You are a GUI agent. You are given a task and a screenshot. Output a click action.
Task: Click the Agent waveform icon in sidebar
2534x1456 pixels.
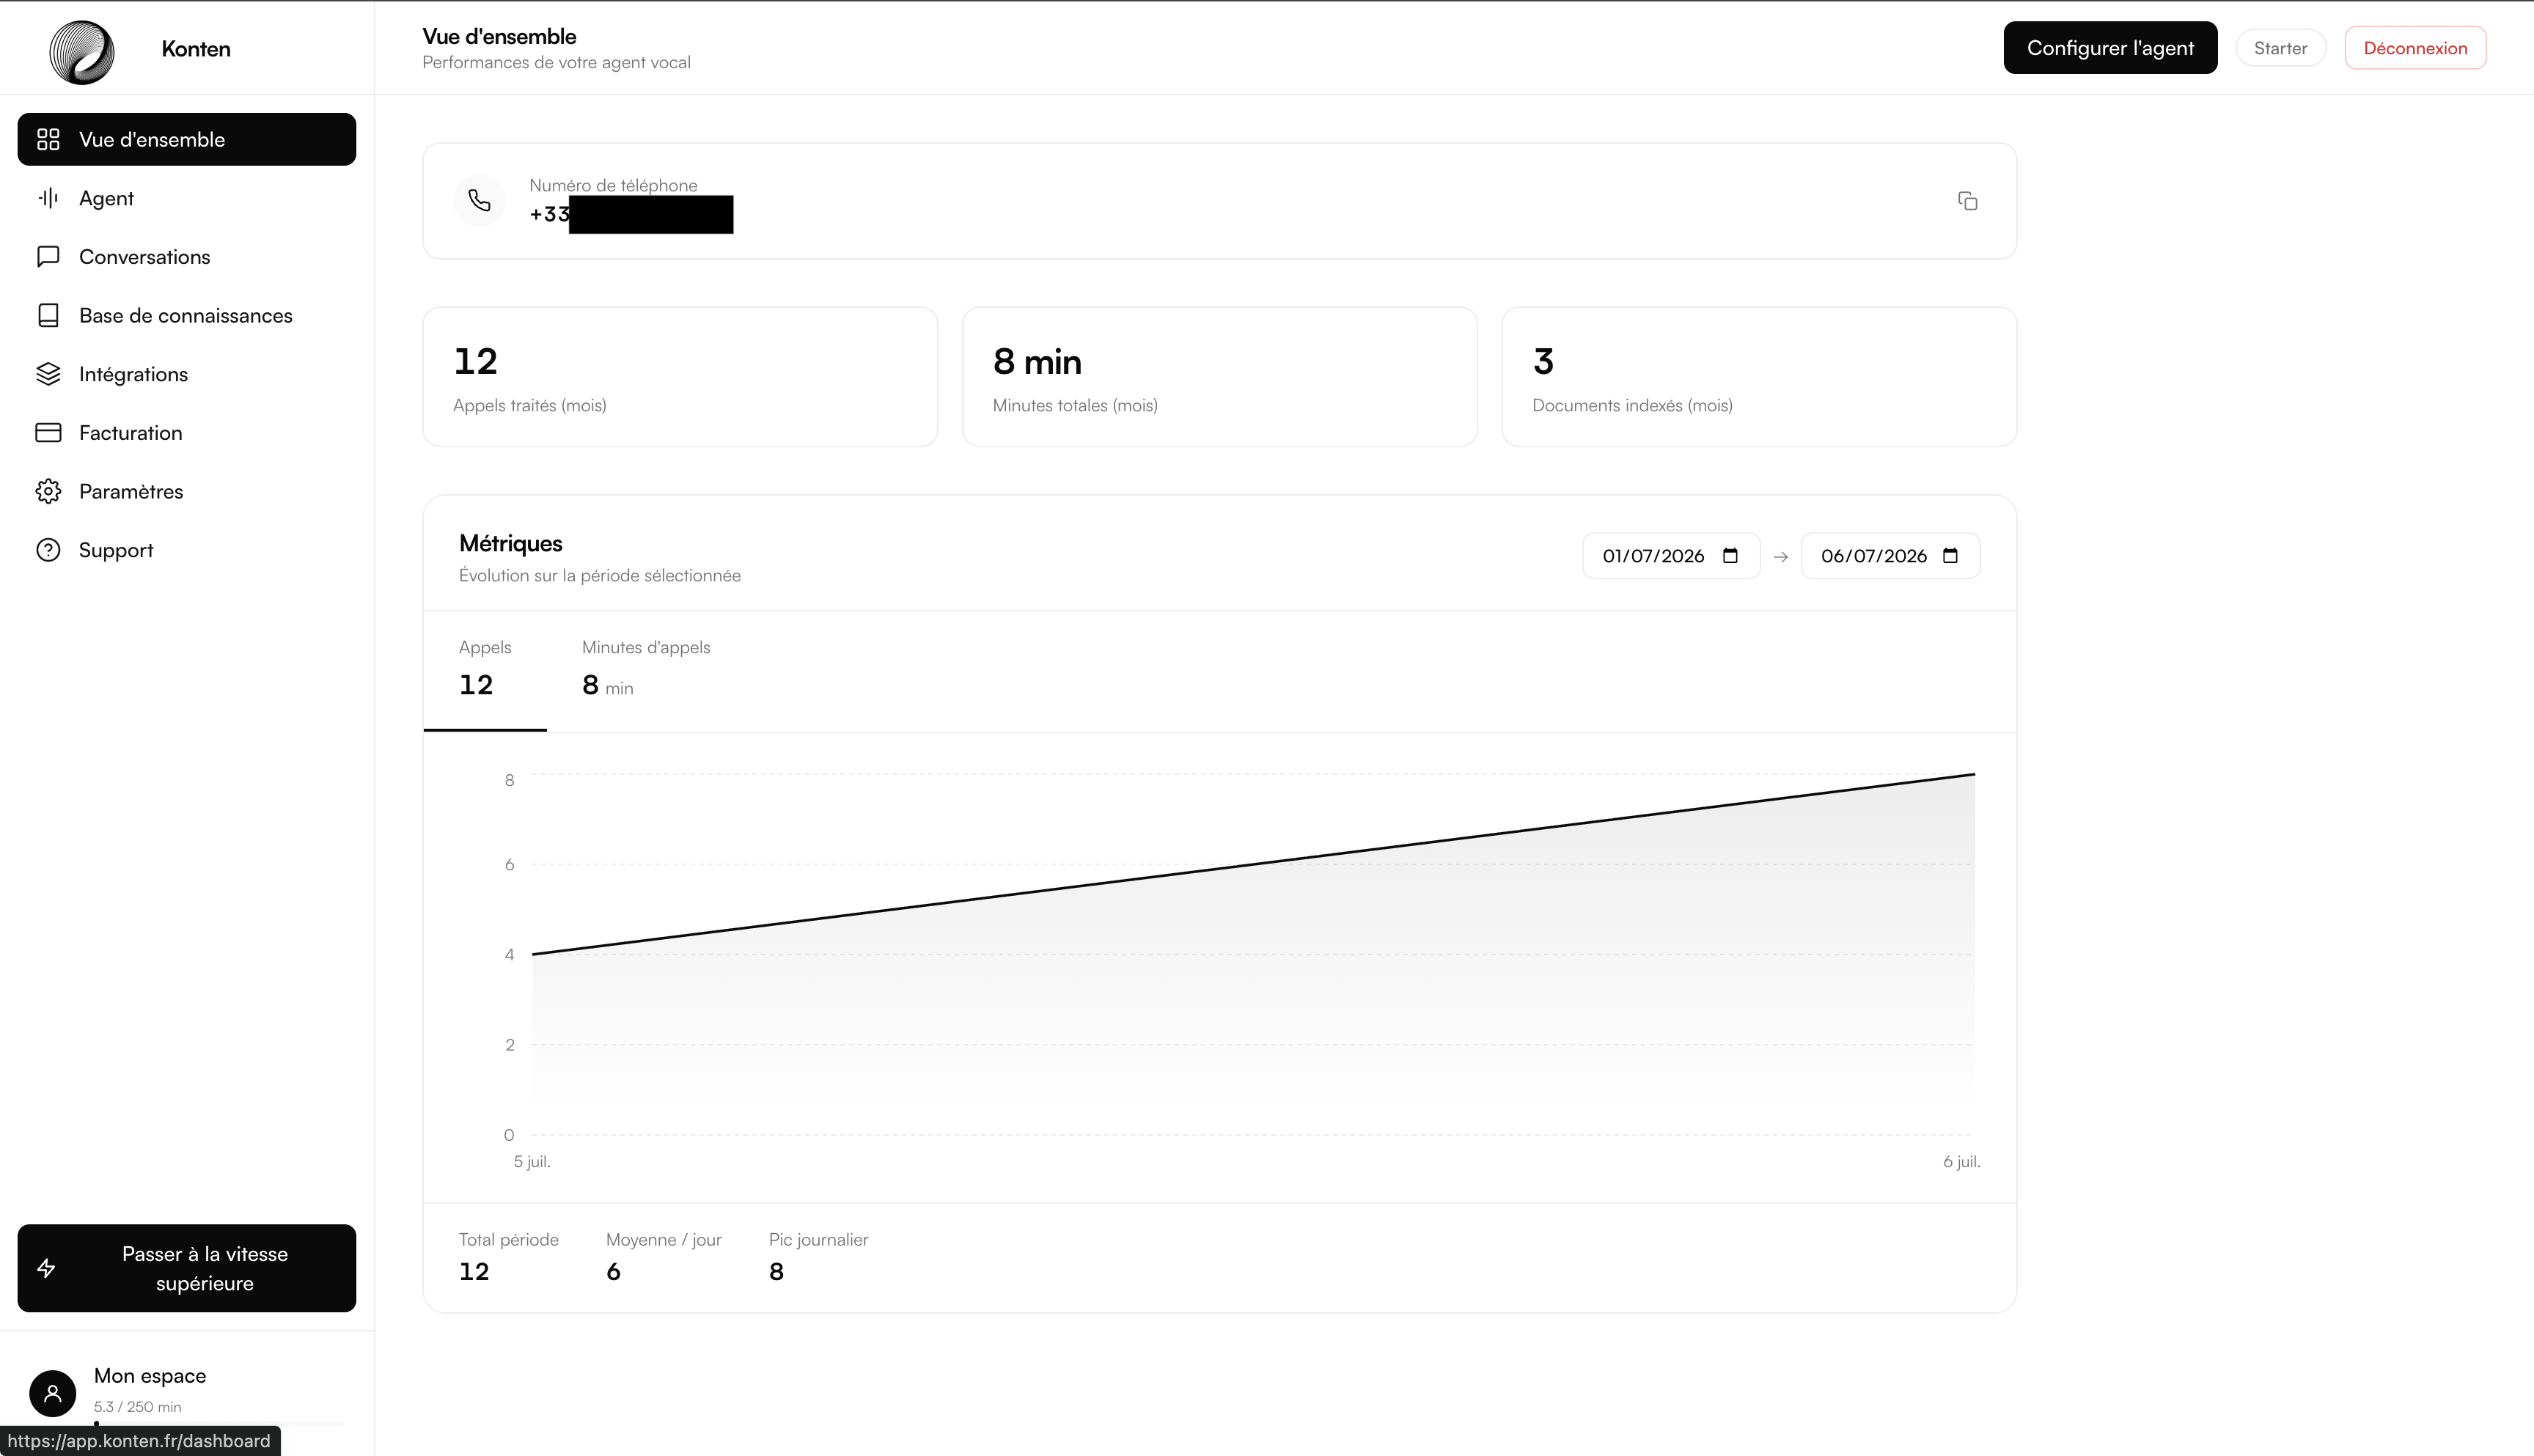[48, 198]
